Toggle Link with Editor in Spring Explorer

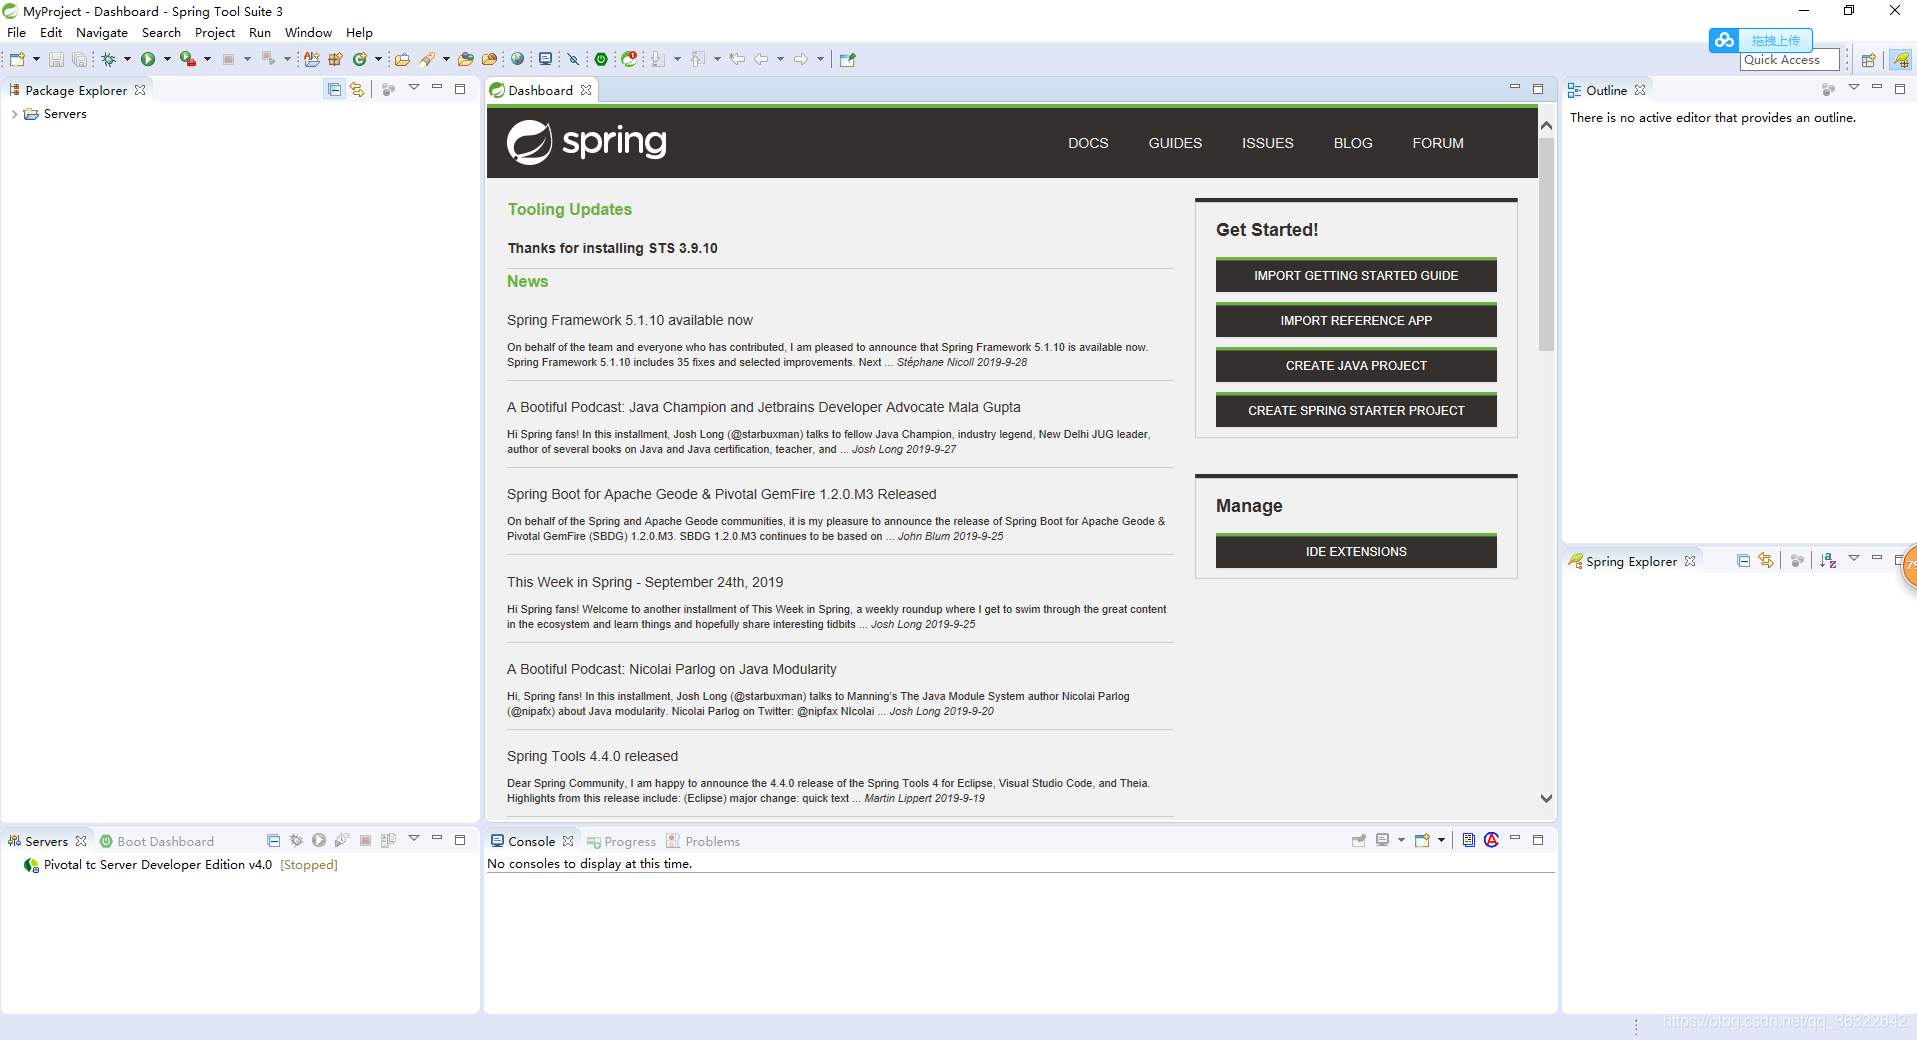1766,560
